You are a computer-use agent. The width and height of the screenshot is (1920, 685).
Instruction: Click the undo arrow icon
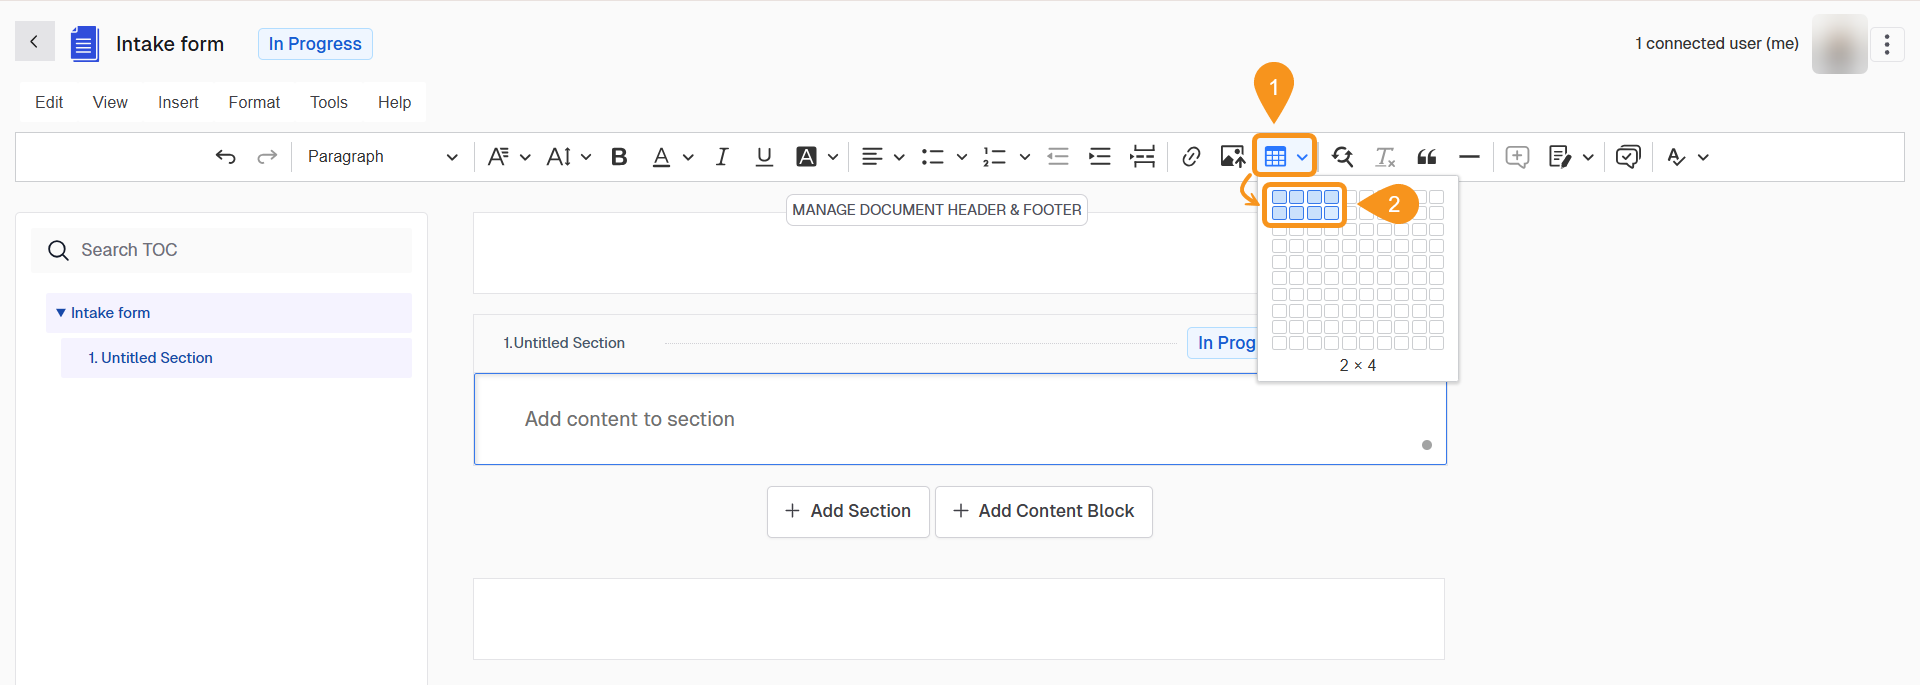[226, 157]
